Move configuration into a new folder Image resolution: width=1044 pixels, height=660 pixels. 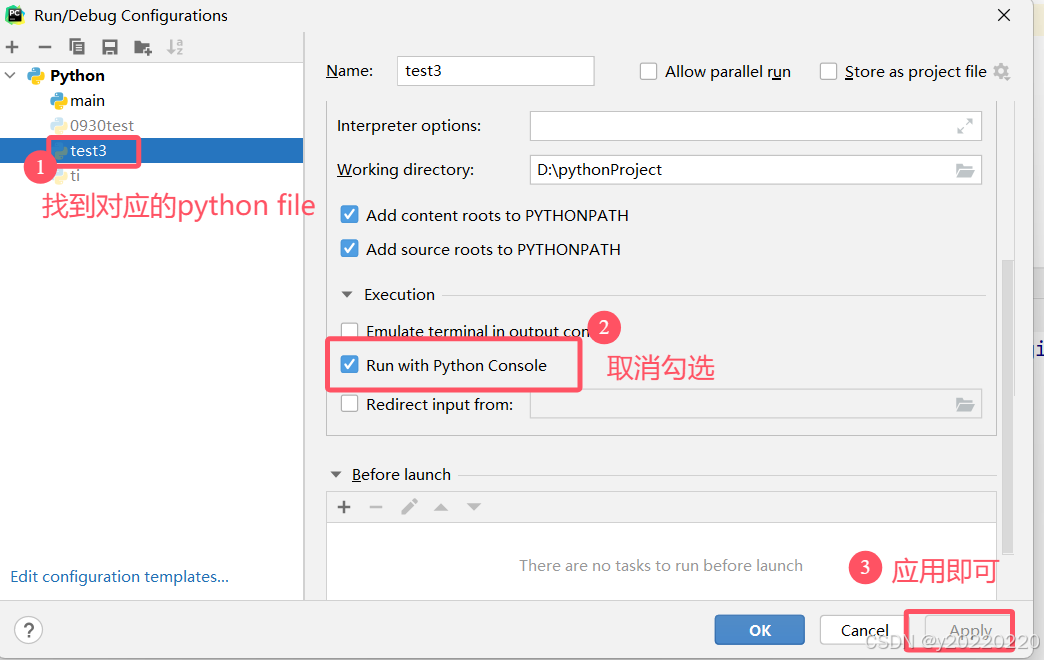click(142, 47)
